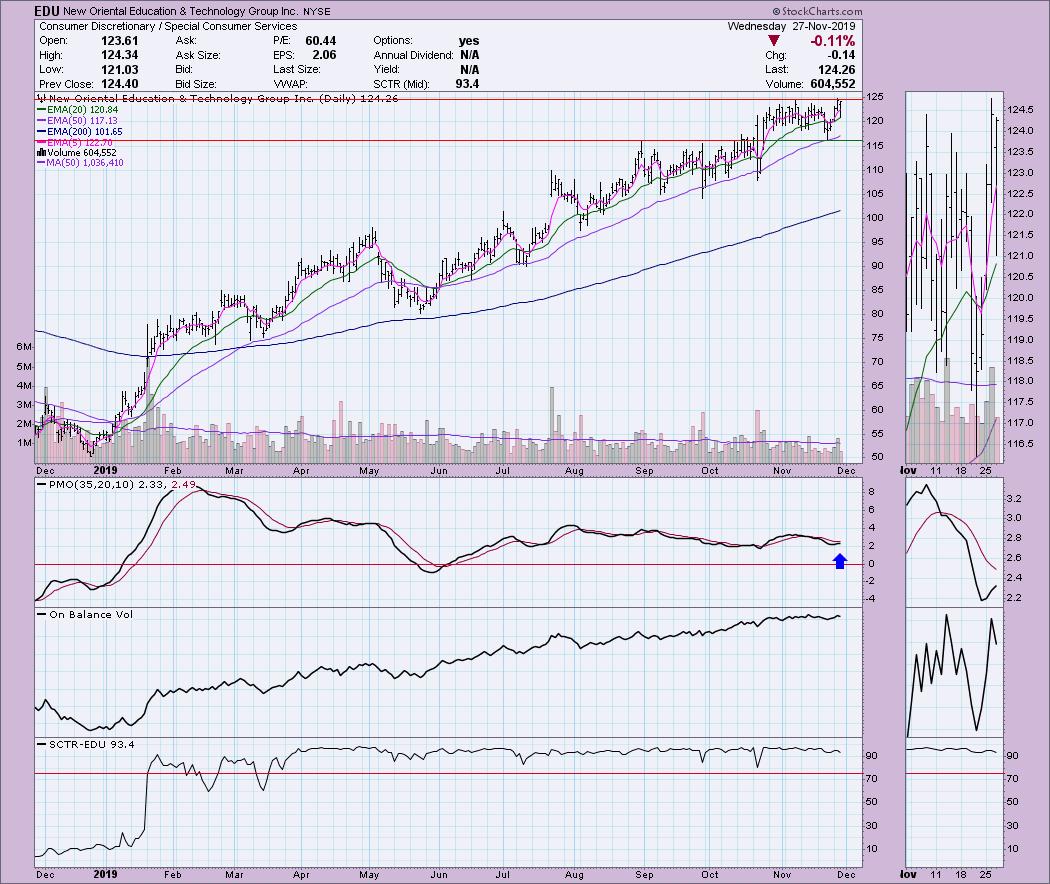Image resolution: width=1050 pixels, height=884 pixels.
Task: Click the EMA(5) 122.70 legend entry
Action: pos(75,143)
